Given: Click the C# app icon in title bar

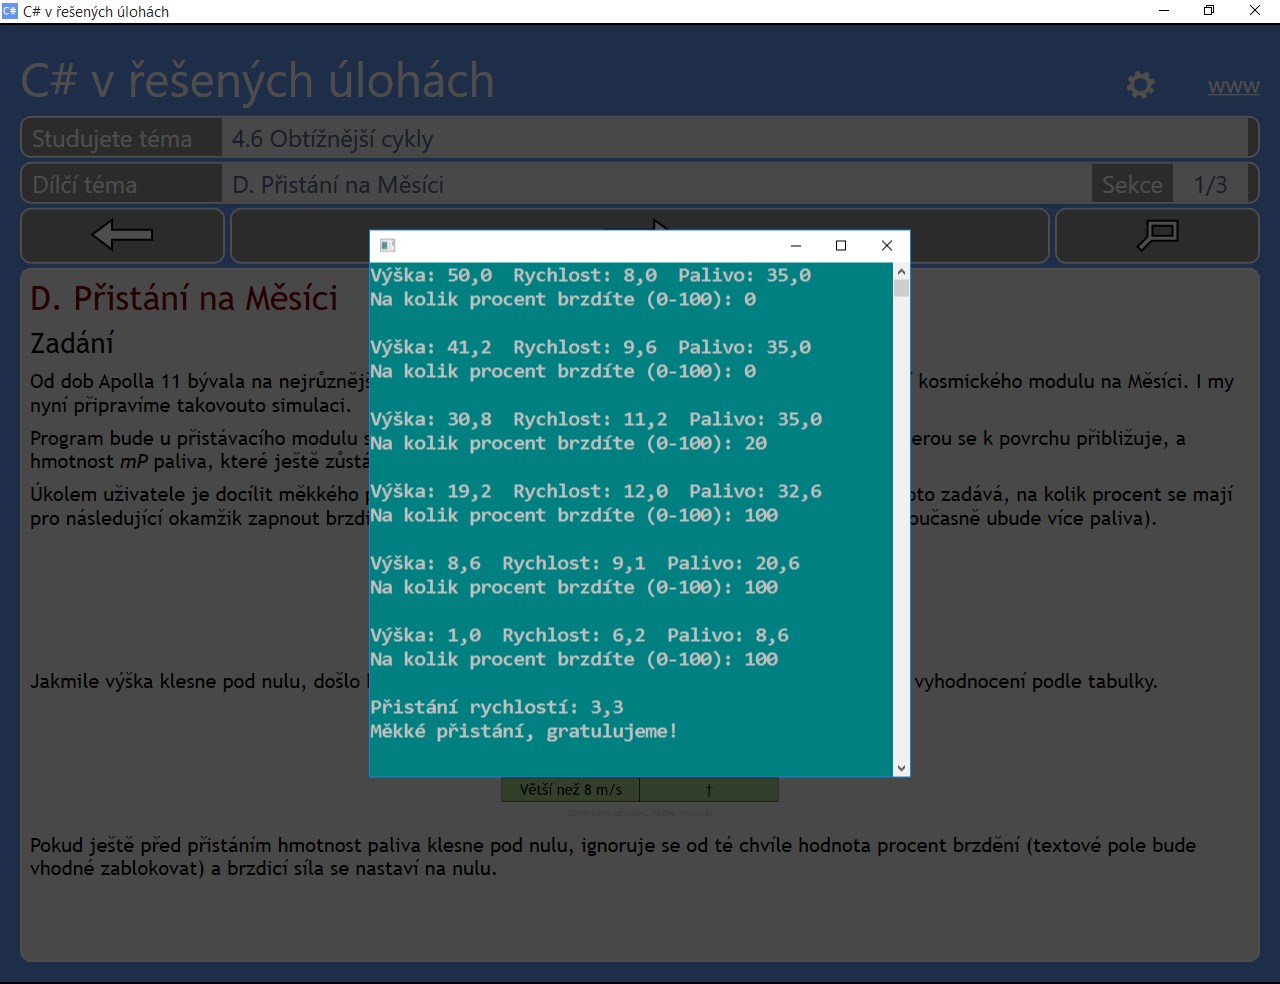Looking at the screenshot, I should (x=10, y=11).
